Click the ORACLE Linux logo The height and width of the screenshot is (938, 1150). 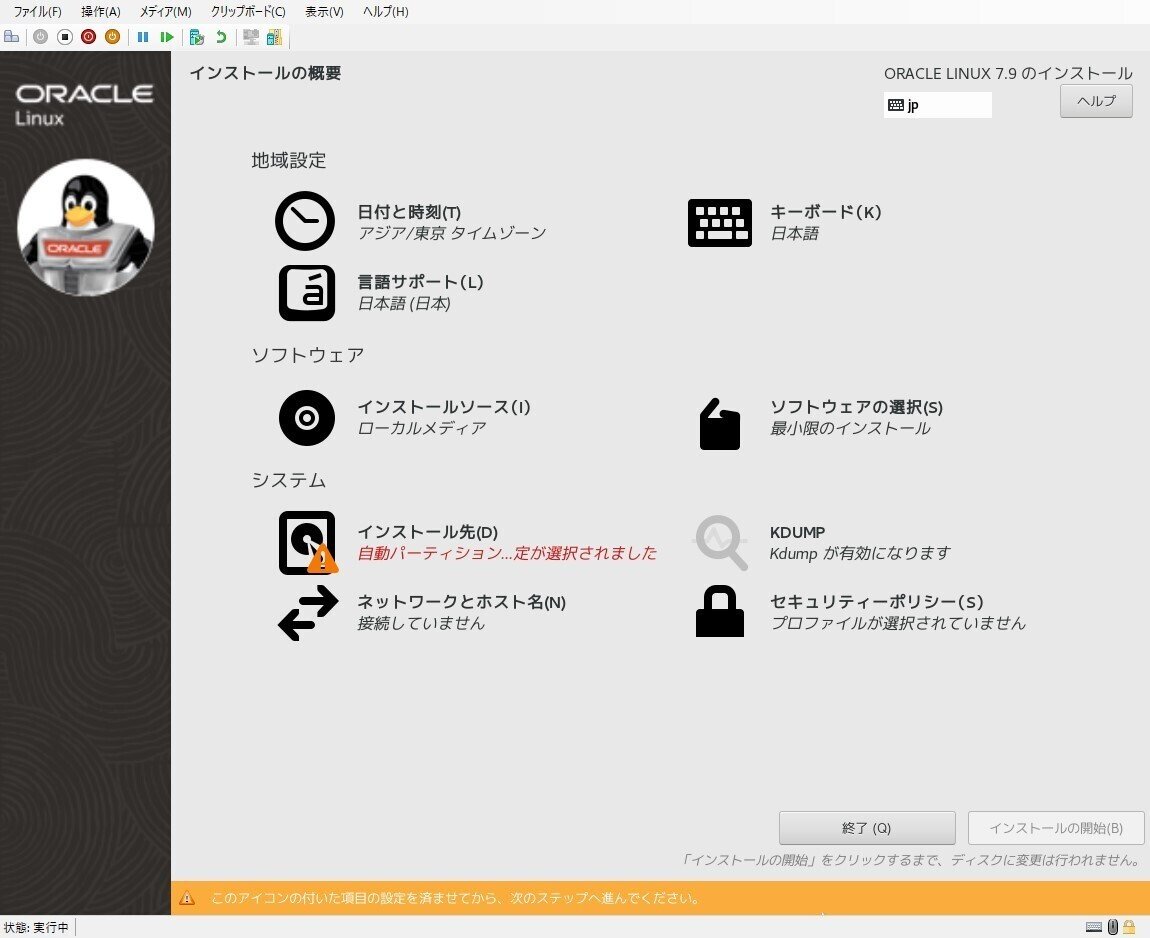point(84,104)
